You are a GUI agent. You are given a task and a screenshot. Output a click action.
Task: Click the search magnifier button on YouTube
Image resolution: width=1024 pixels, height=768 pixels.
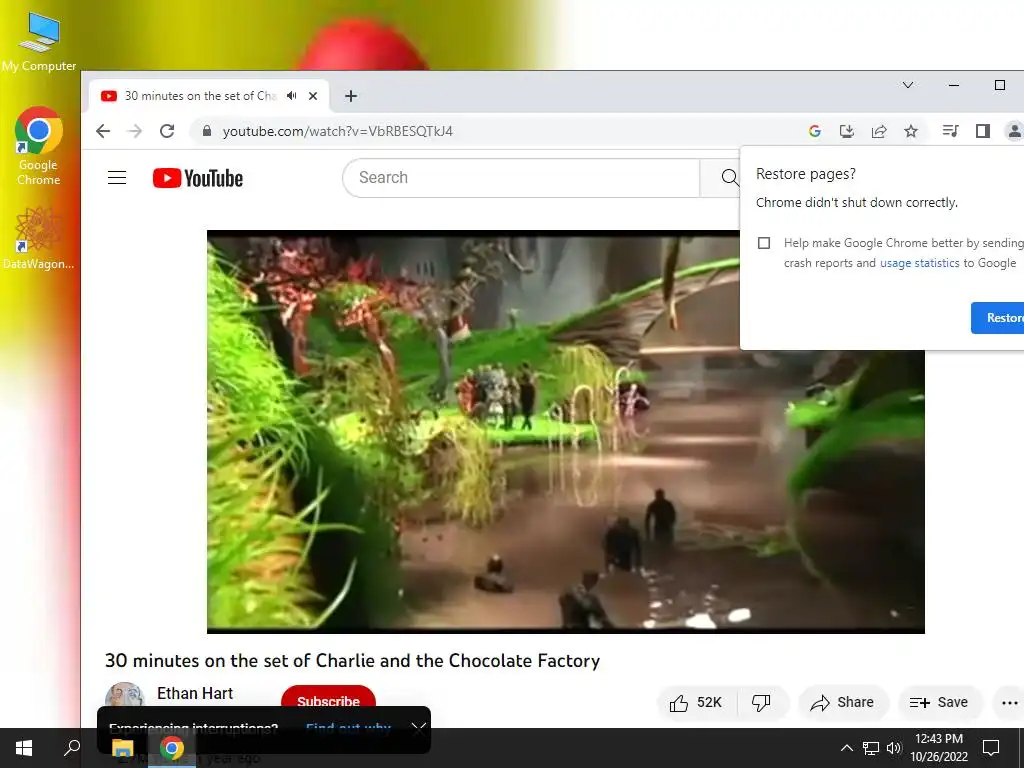click(x=729, y=178)
